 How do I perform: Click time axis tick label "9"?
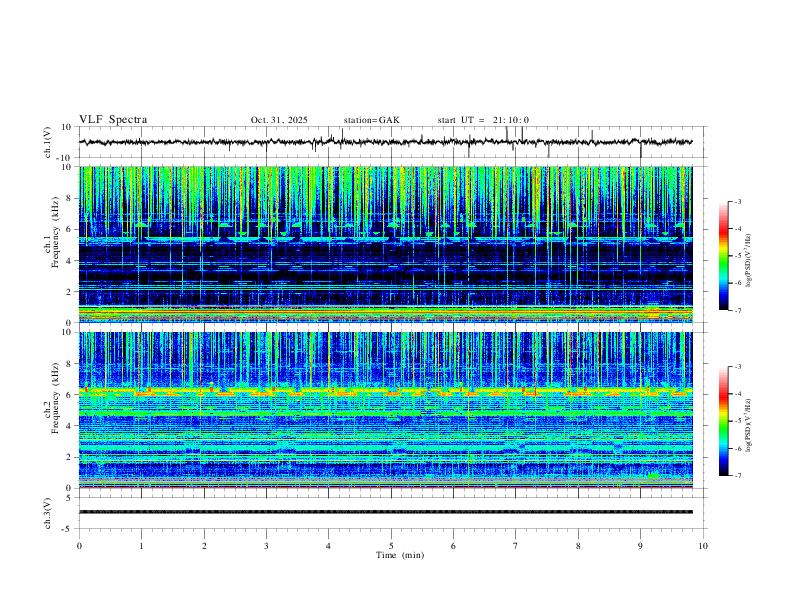click(640, 546)
